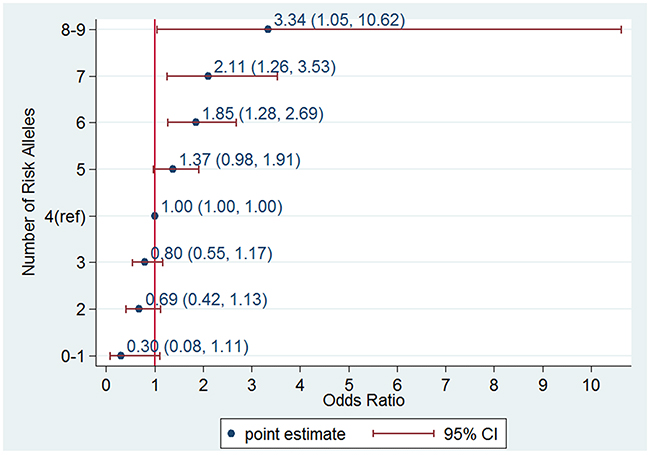Click the 95% CI legend line symbol

(x=403, y=433)
